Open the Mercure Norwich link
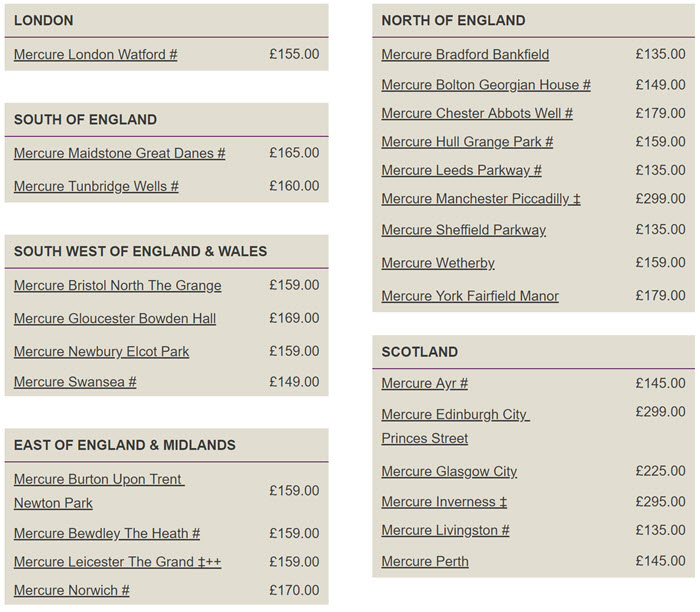The image size is (700, 612). 71,590
